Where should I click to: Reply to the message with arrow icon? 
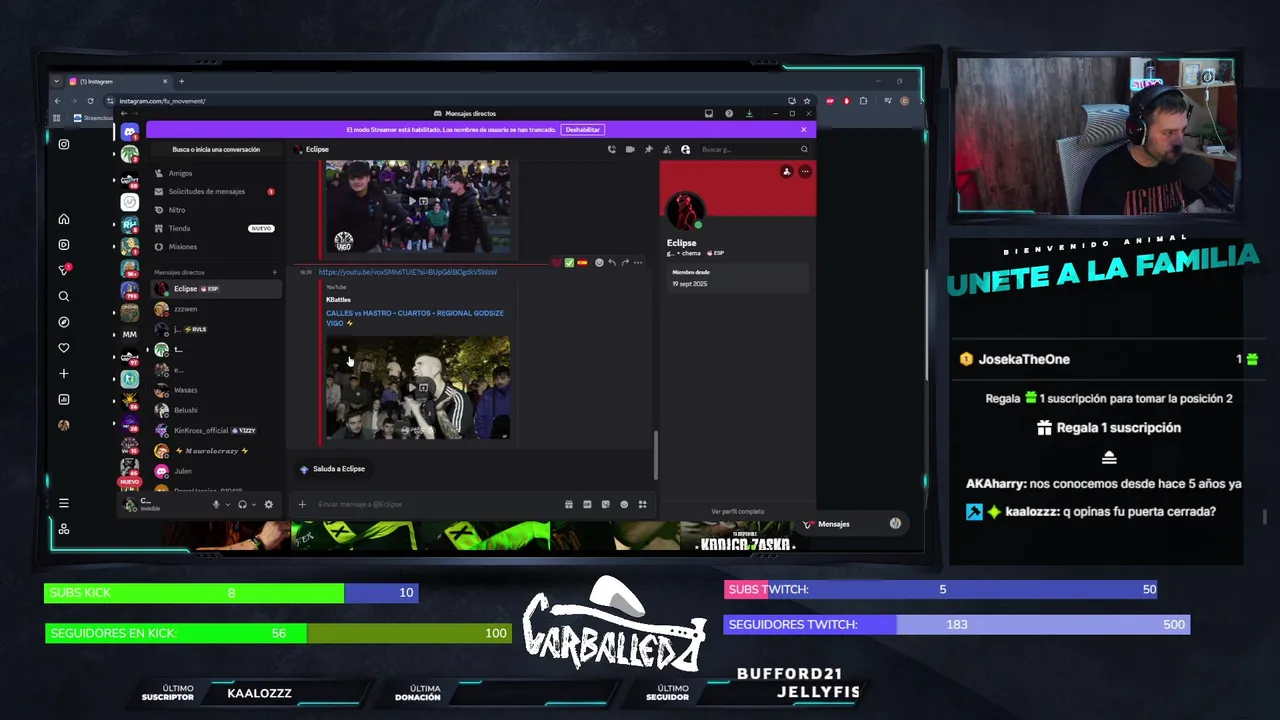tap(612, 262)
